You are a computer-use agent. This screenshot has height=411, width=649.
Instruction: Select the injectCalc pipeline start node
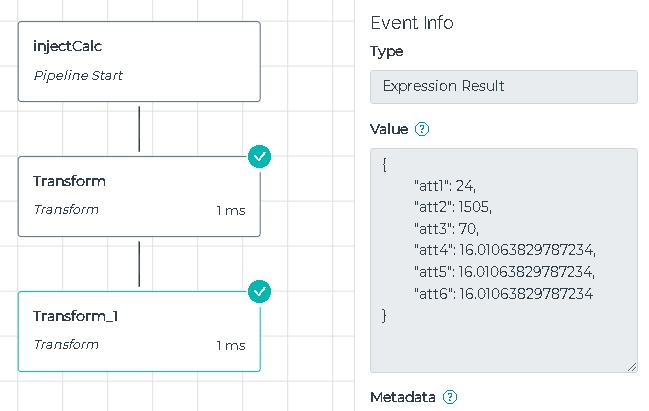click(x=139, y=62)
